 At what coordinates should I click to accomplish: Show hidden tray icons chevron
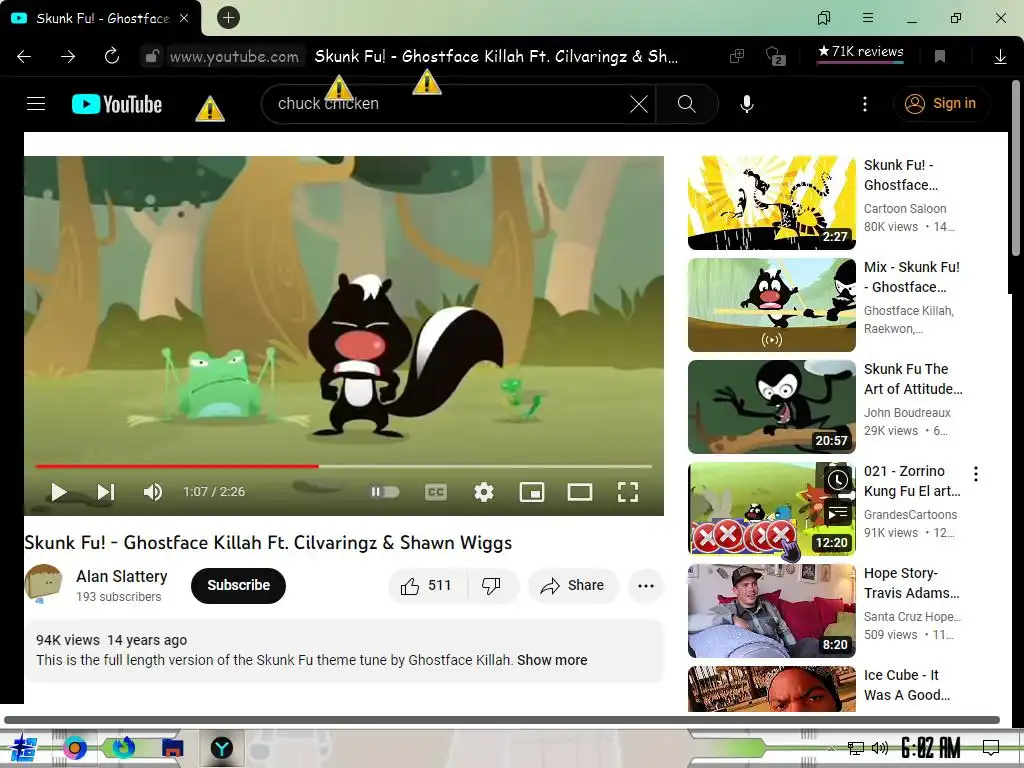click(x=831, y=748)
